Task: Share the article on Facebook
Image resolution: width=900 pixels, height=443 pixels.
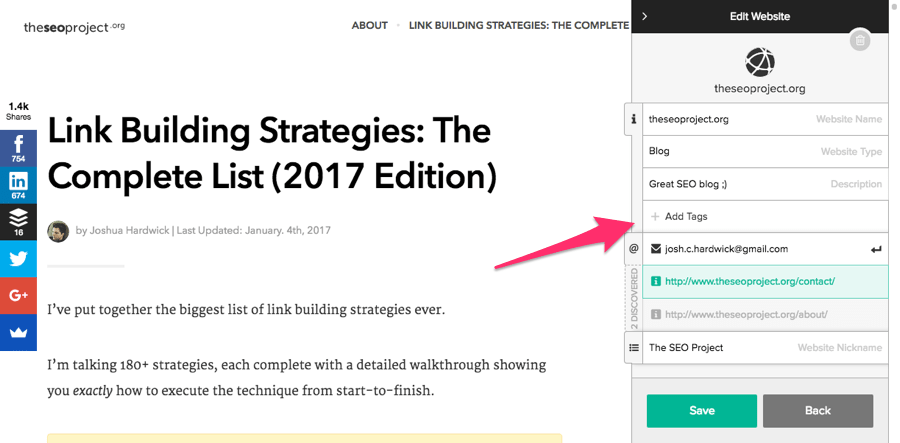Action: [18, 148]
